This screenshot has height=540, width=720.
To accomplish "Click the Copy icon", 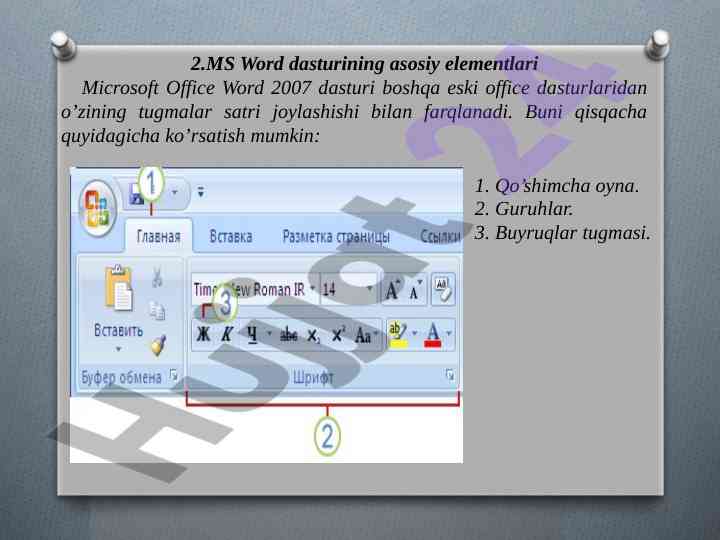I will pos(157,311).
